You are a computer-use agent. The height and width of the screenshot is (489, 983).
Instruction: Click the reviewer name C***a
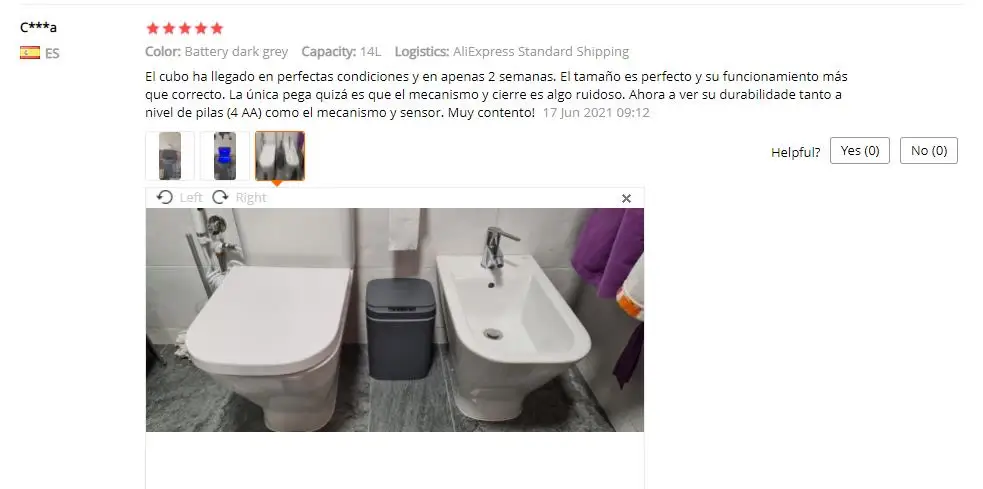(x=38, y=27)
